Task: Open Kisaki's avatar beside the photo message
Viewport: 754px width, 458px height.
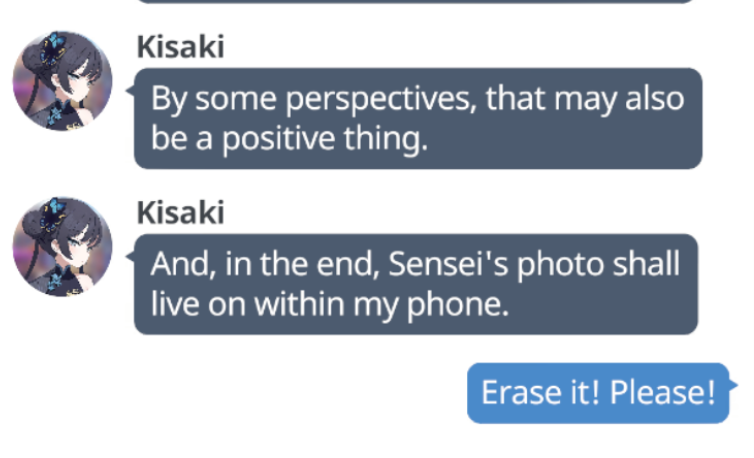Action: (63, 246)
